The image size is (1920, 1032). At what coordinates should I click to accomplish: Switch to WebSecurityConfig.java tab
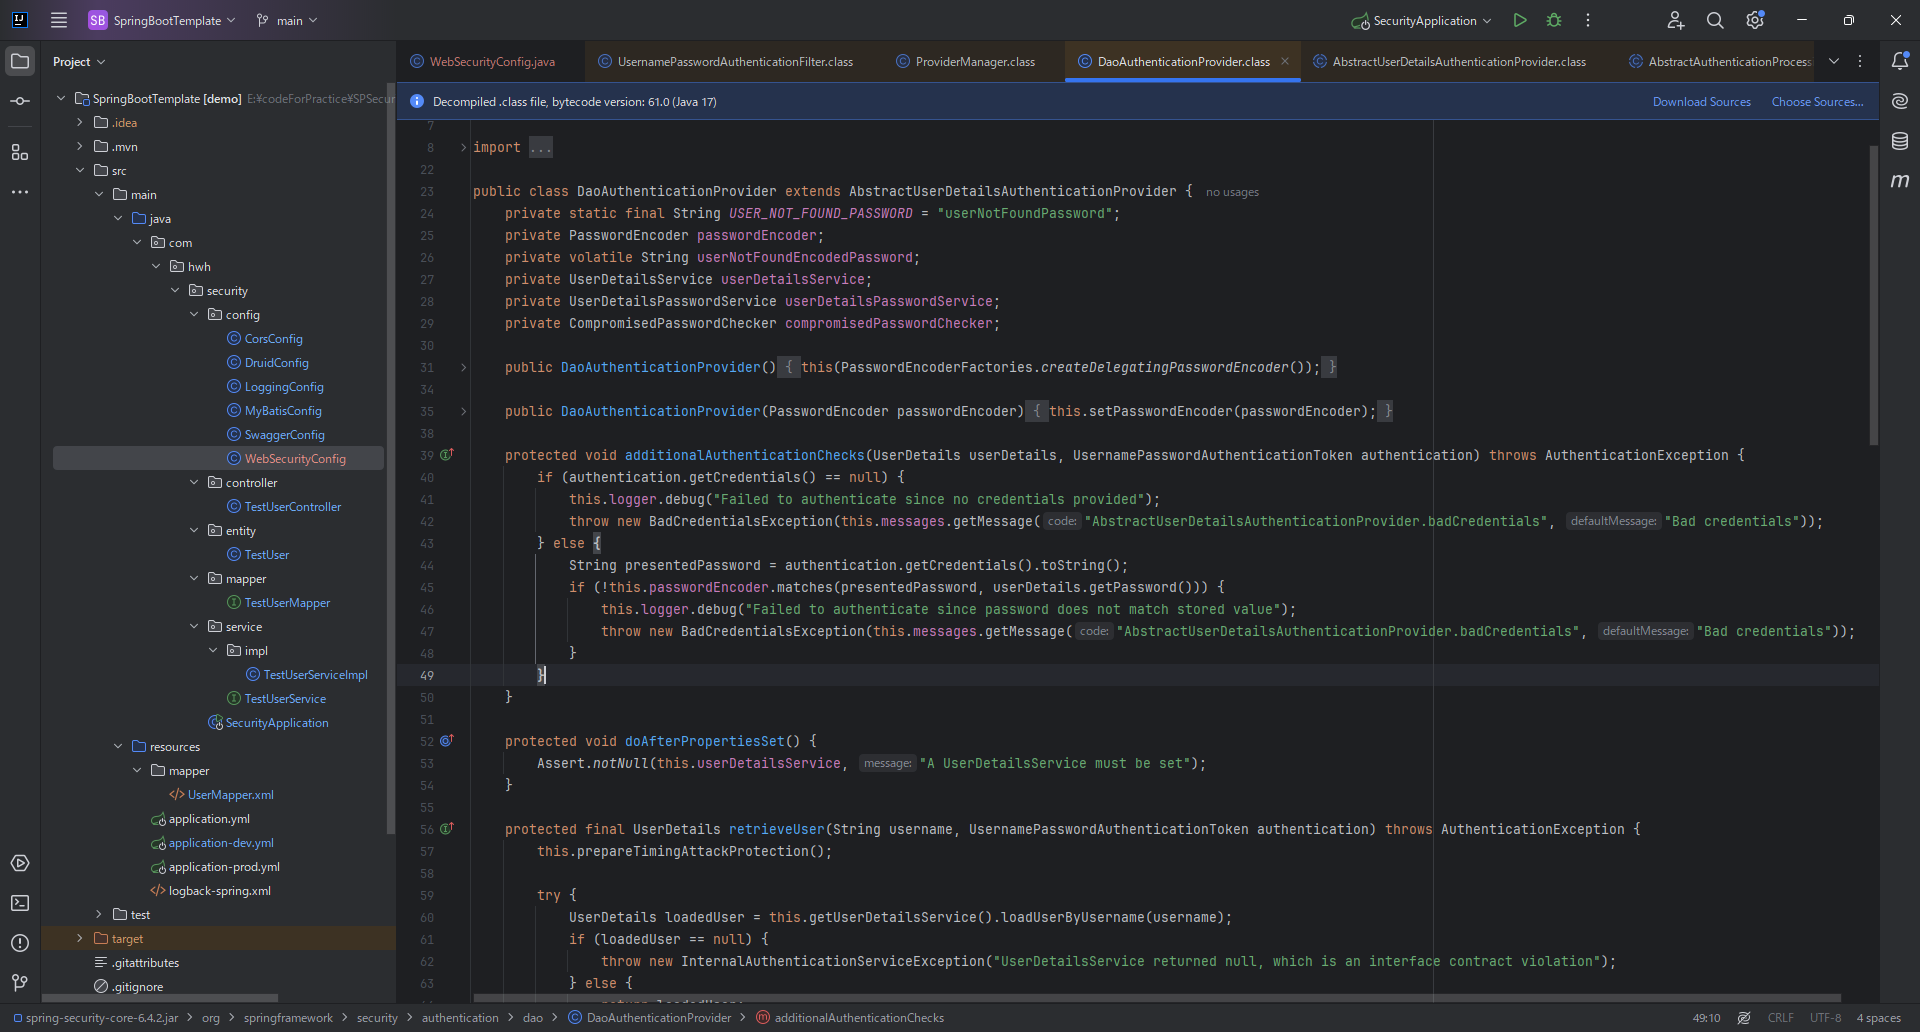[x=483, y=62]
